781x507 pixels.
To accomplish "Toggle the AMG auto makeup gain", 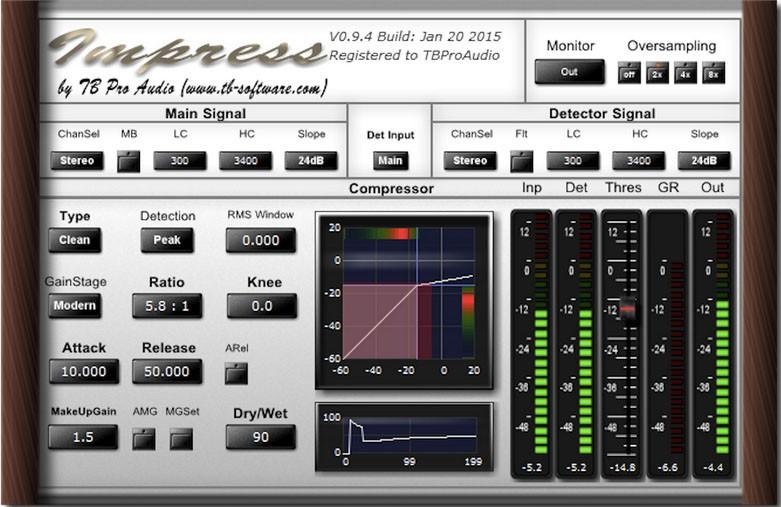I will 144,438.
